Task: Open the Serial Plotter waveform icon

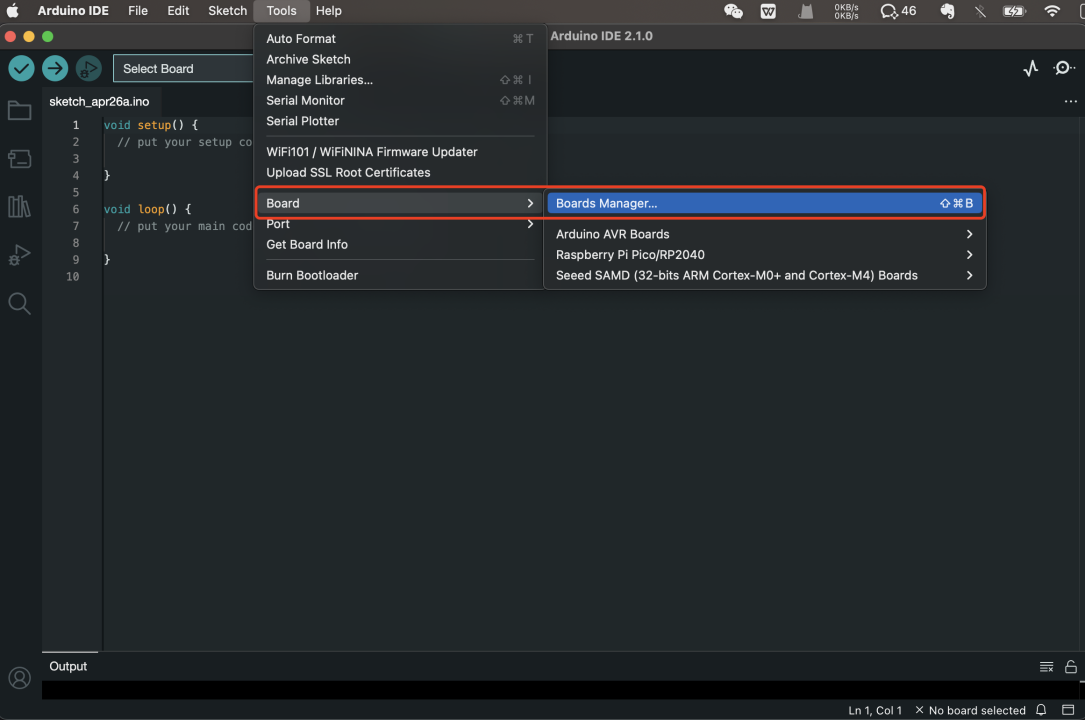Action: pyautogui.click(x=1031, y=68)
